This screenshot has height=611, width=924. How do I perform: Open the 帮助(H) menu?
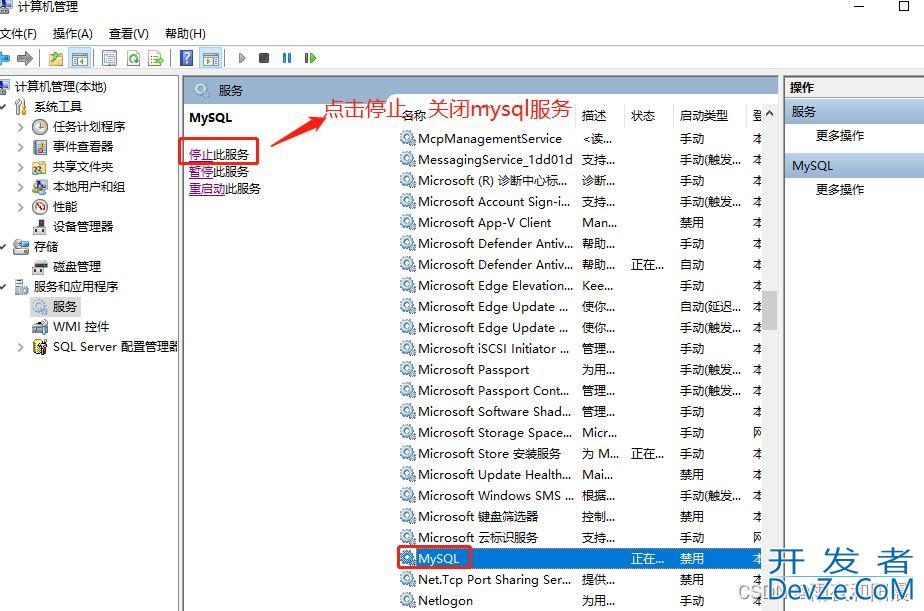point(185,34)
